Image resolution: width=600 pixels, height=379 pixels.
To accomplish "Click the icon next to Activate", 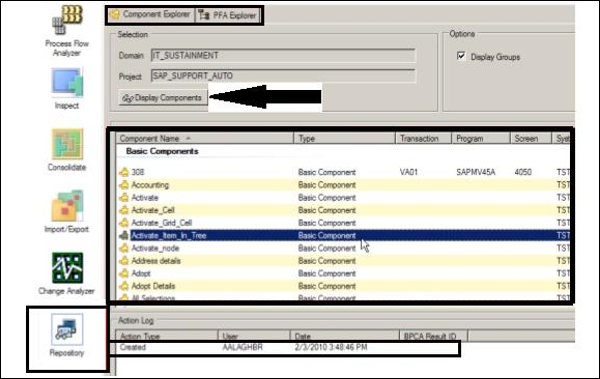I will (x=124, y=198).
